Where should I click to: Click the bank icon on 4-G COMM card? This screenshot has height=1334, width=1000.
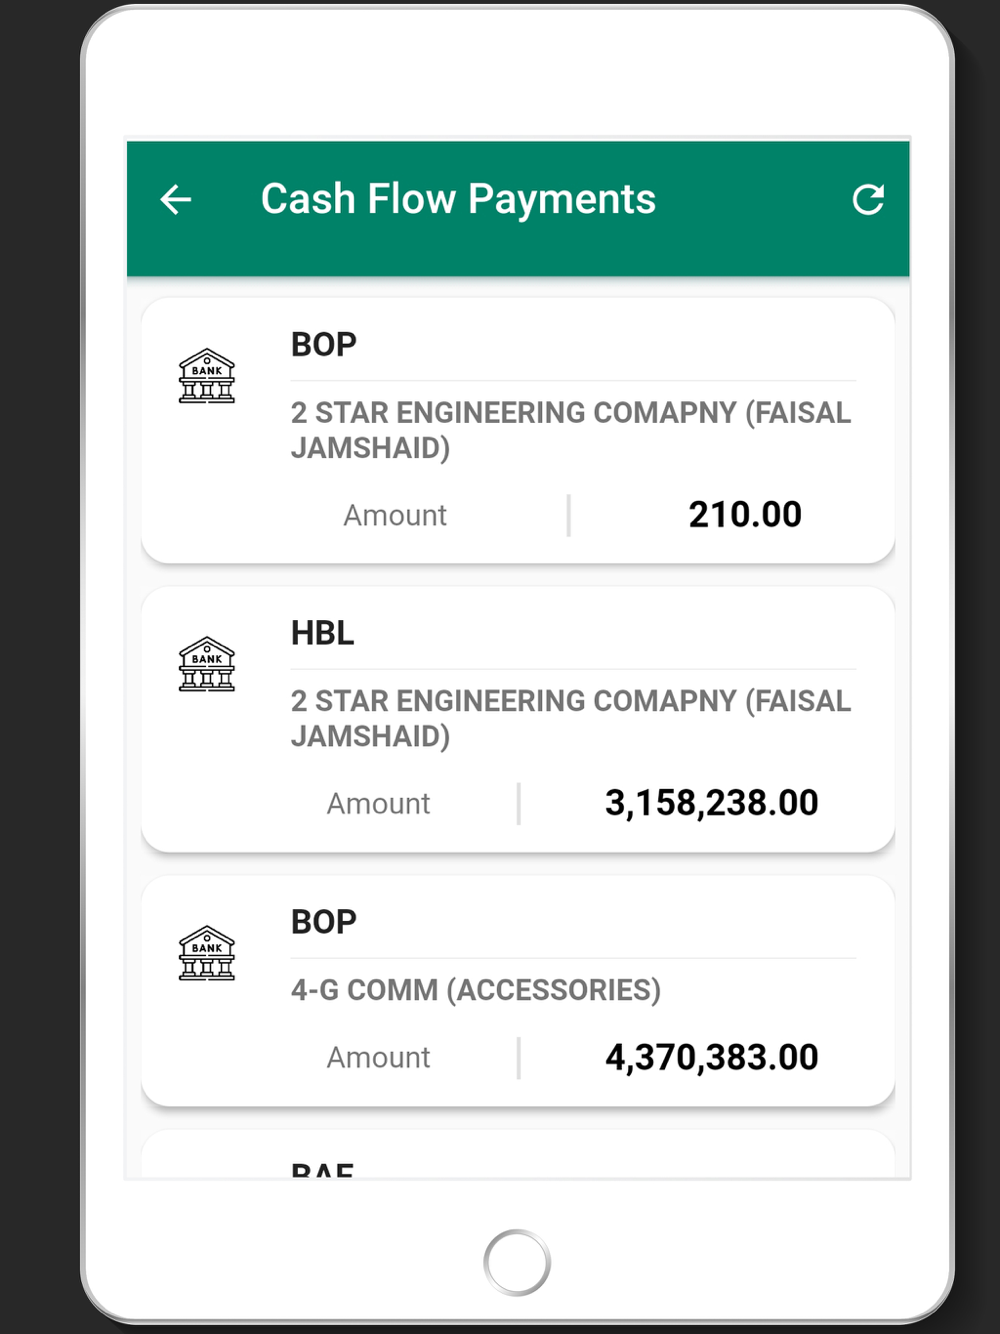click(x=207, y=953)
